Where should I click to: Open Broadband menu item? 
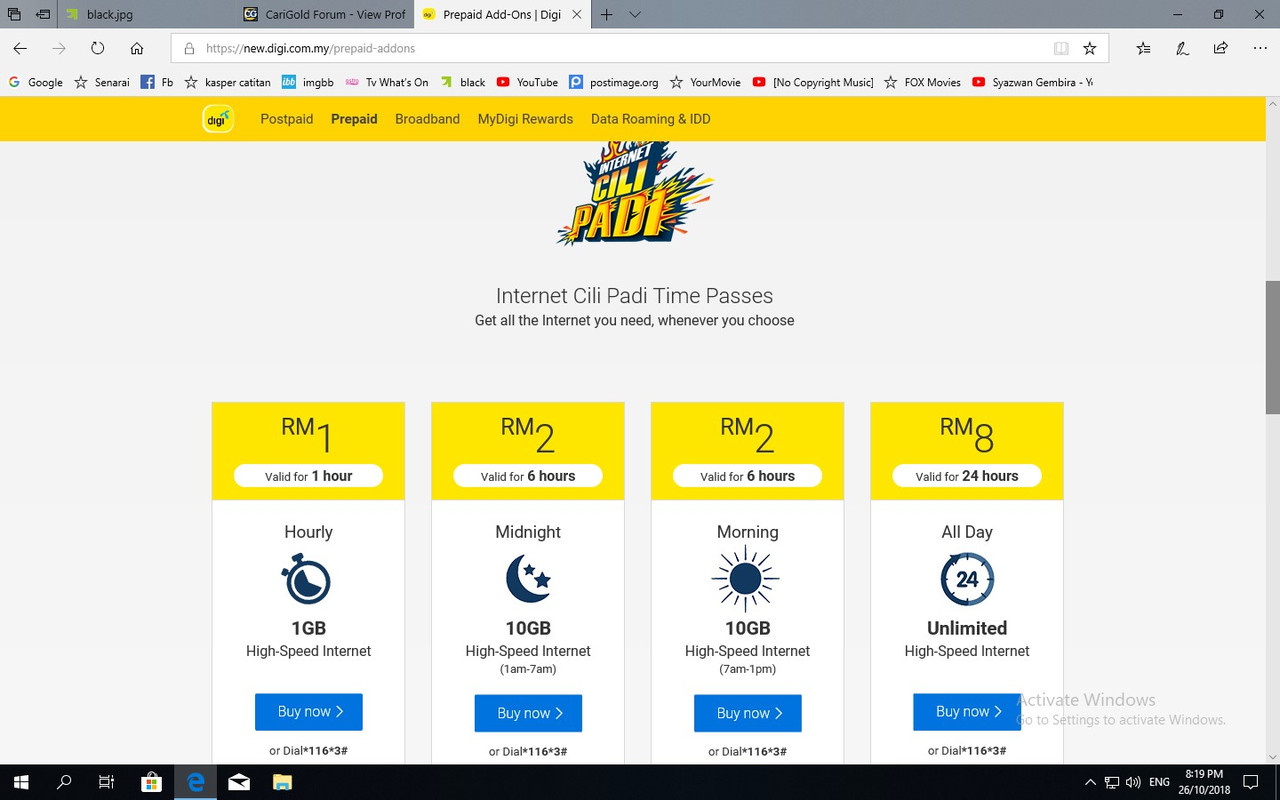click(x=427, y=119)
